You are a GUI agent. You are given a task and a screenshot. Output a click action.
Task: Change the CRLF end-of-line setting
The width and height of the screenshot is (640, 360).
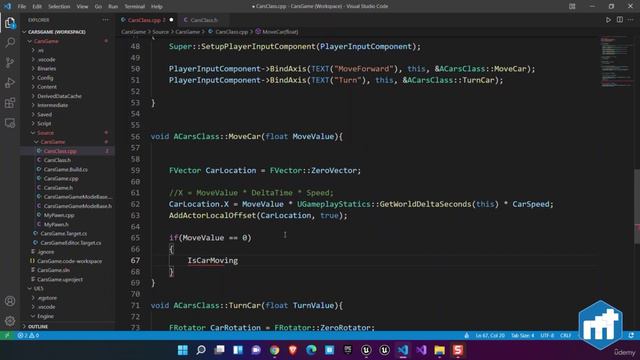pyautogui.click(x=565, y=336)
